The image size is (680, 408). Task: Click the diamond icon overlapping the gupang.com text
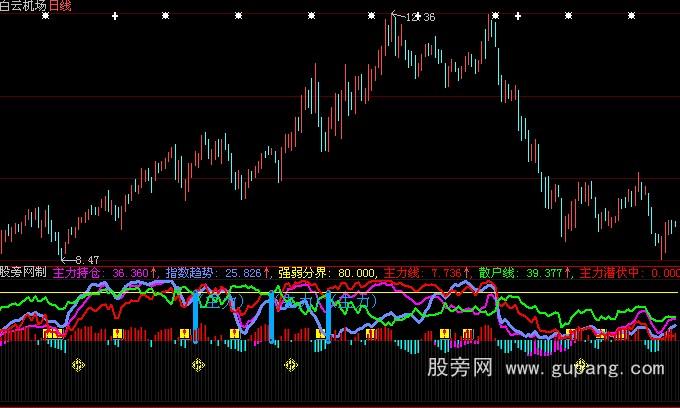pos(581,365)
